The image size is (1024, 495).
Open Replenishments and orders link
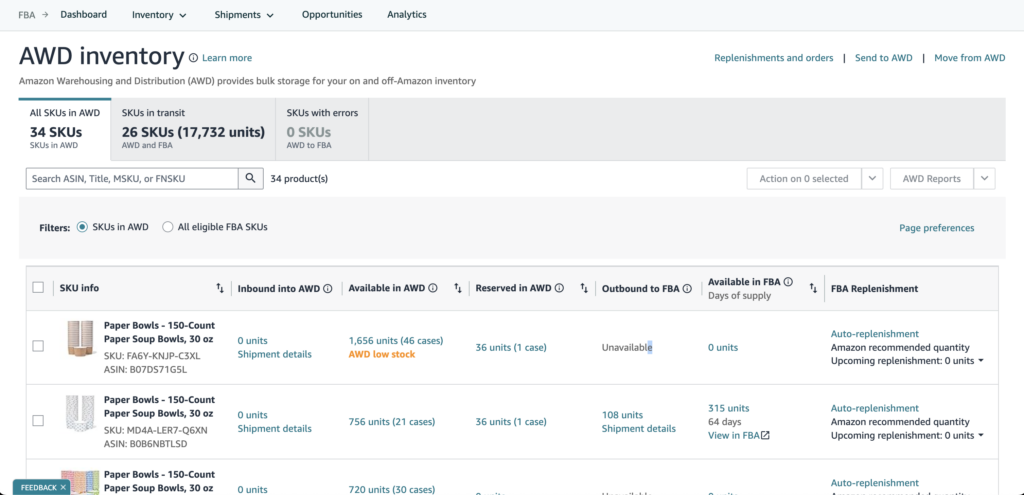pyautogui.click(x=774, y=58)
